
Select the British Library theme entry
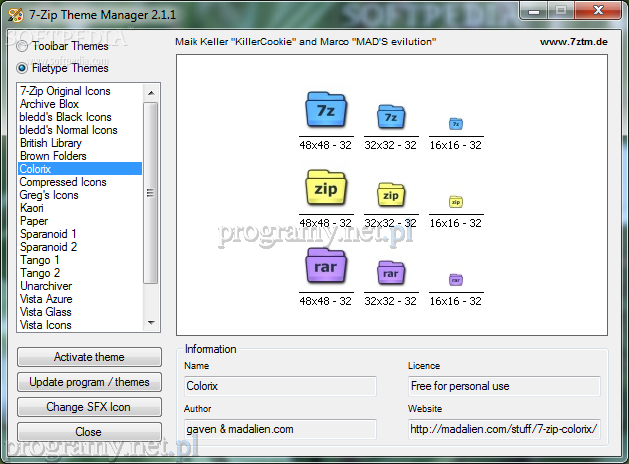(52, 143)
